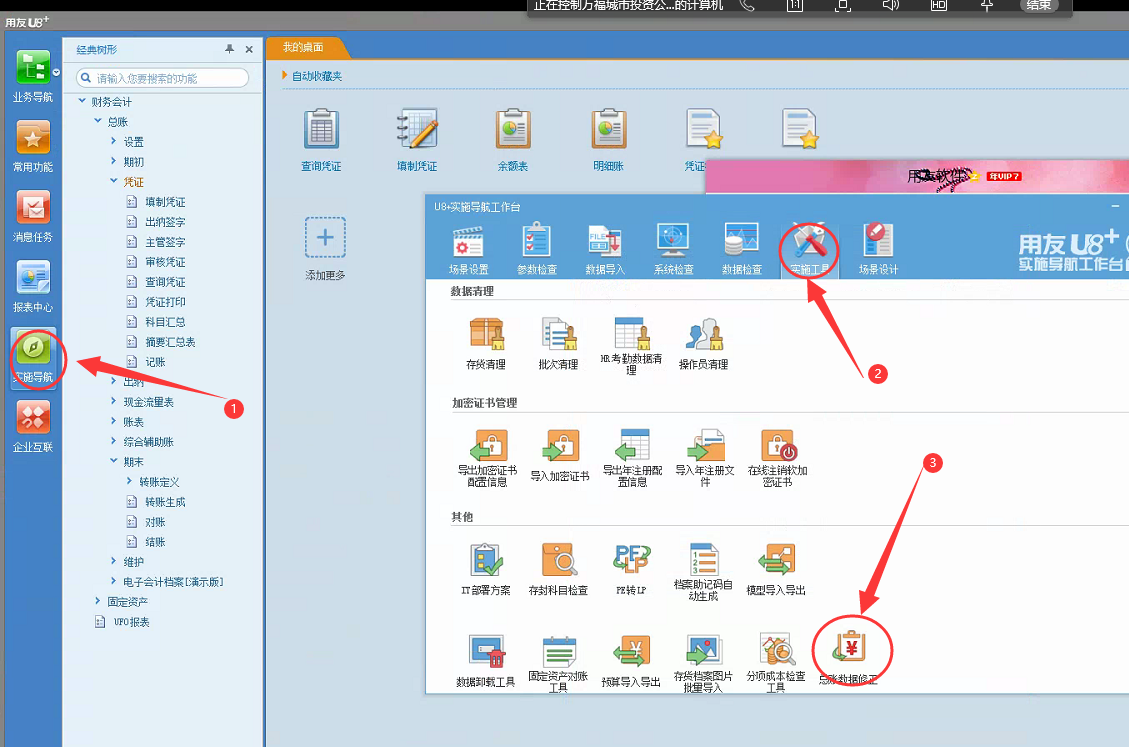1129x747 pixels.
Task: Open 总账数据修正 tool
Action: point(850,657)
